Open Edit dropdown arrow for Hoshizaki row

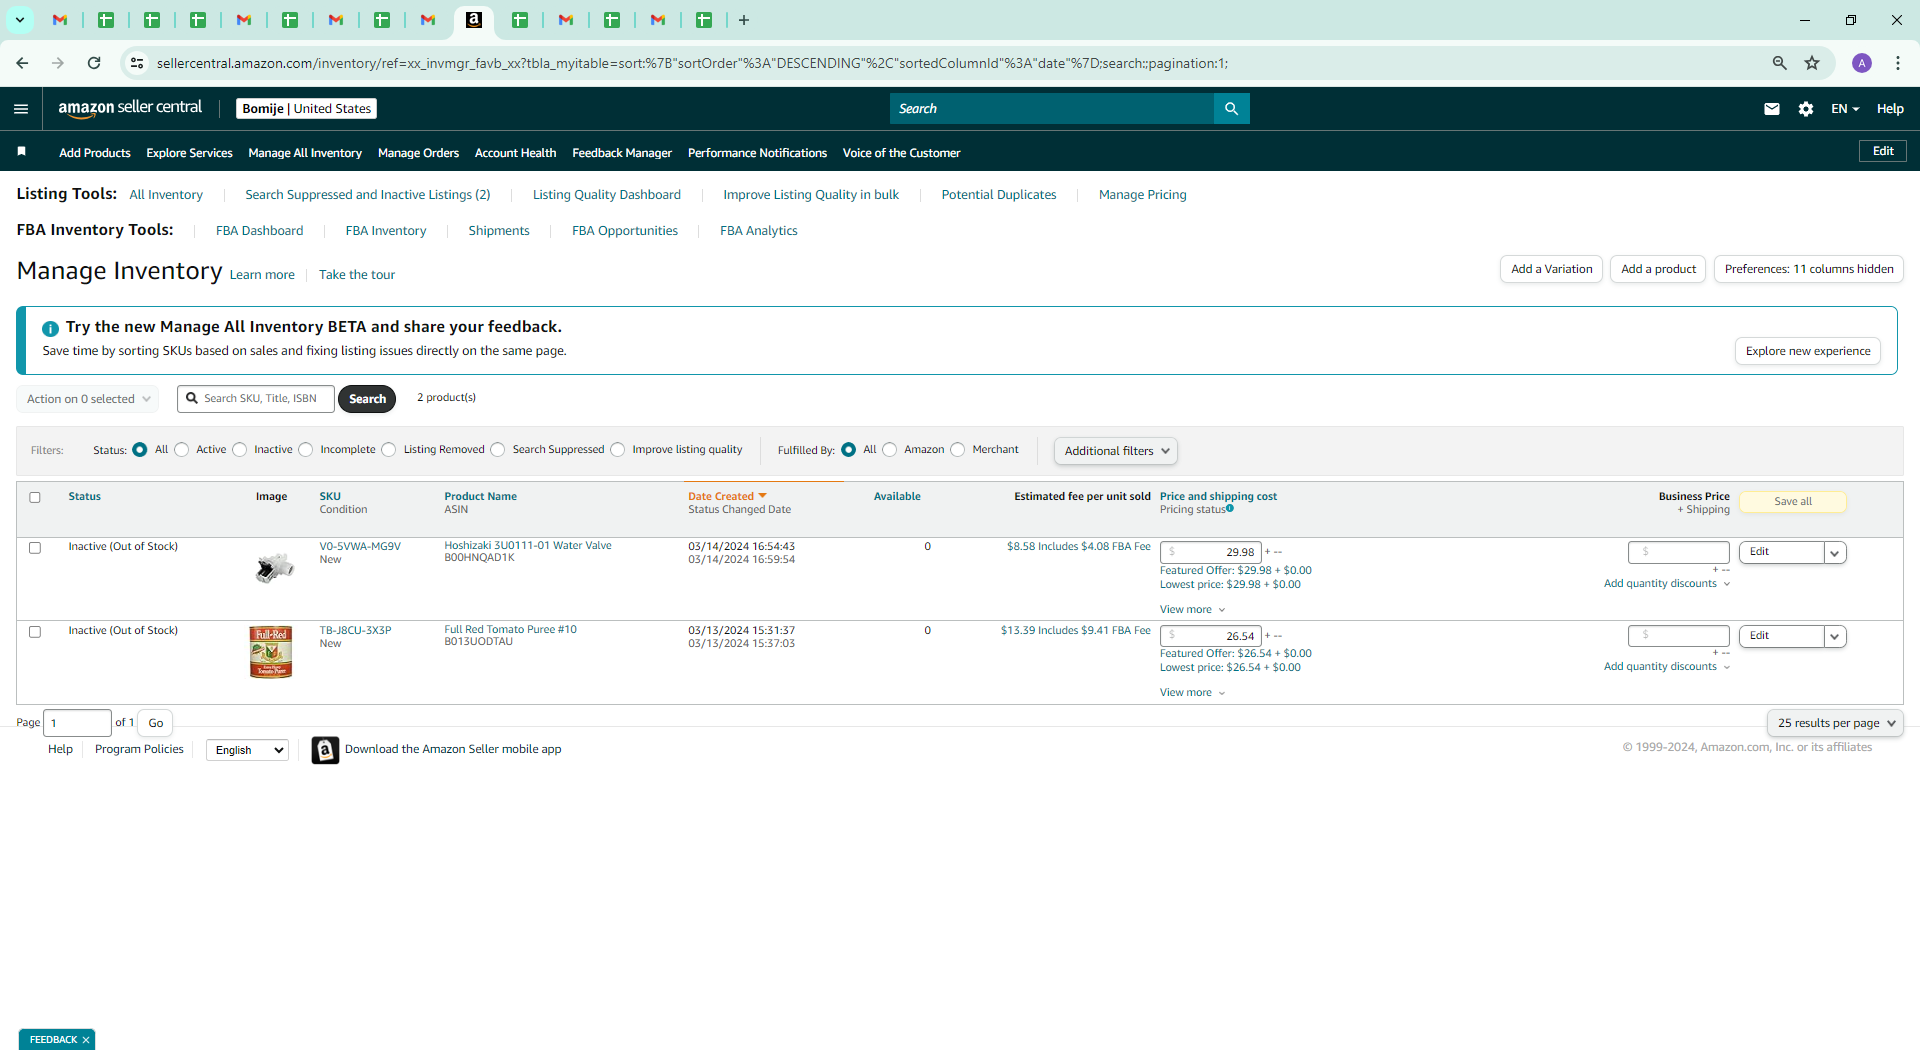pos(1835,553)
